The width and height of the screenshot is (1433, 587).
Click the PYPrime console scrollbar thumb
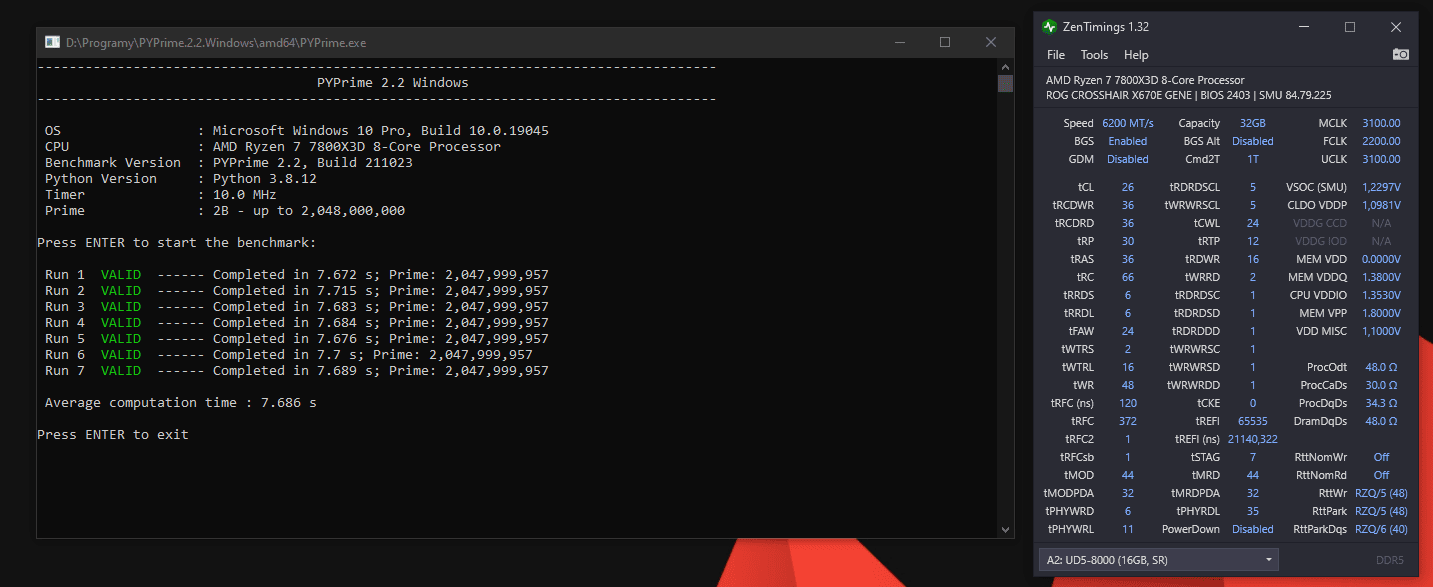1006,83
